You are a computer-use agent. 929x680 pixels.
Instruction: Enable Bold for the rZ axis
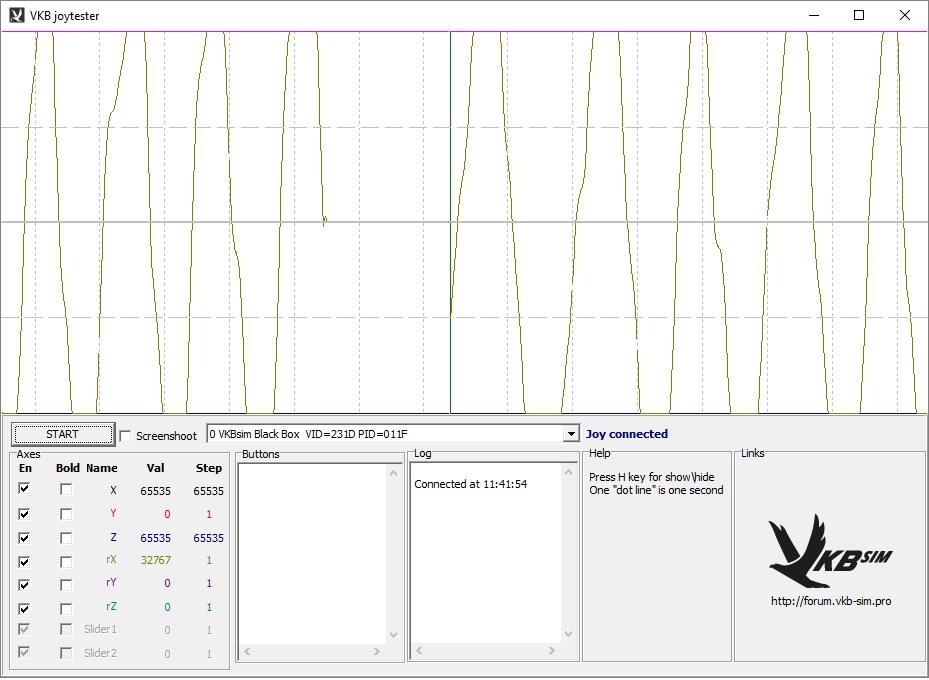[66, 608]
